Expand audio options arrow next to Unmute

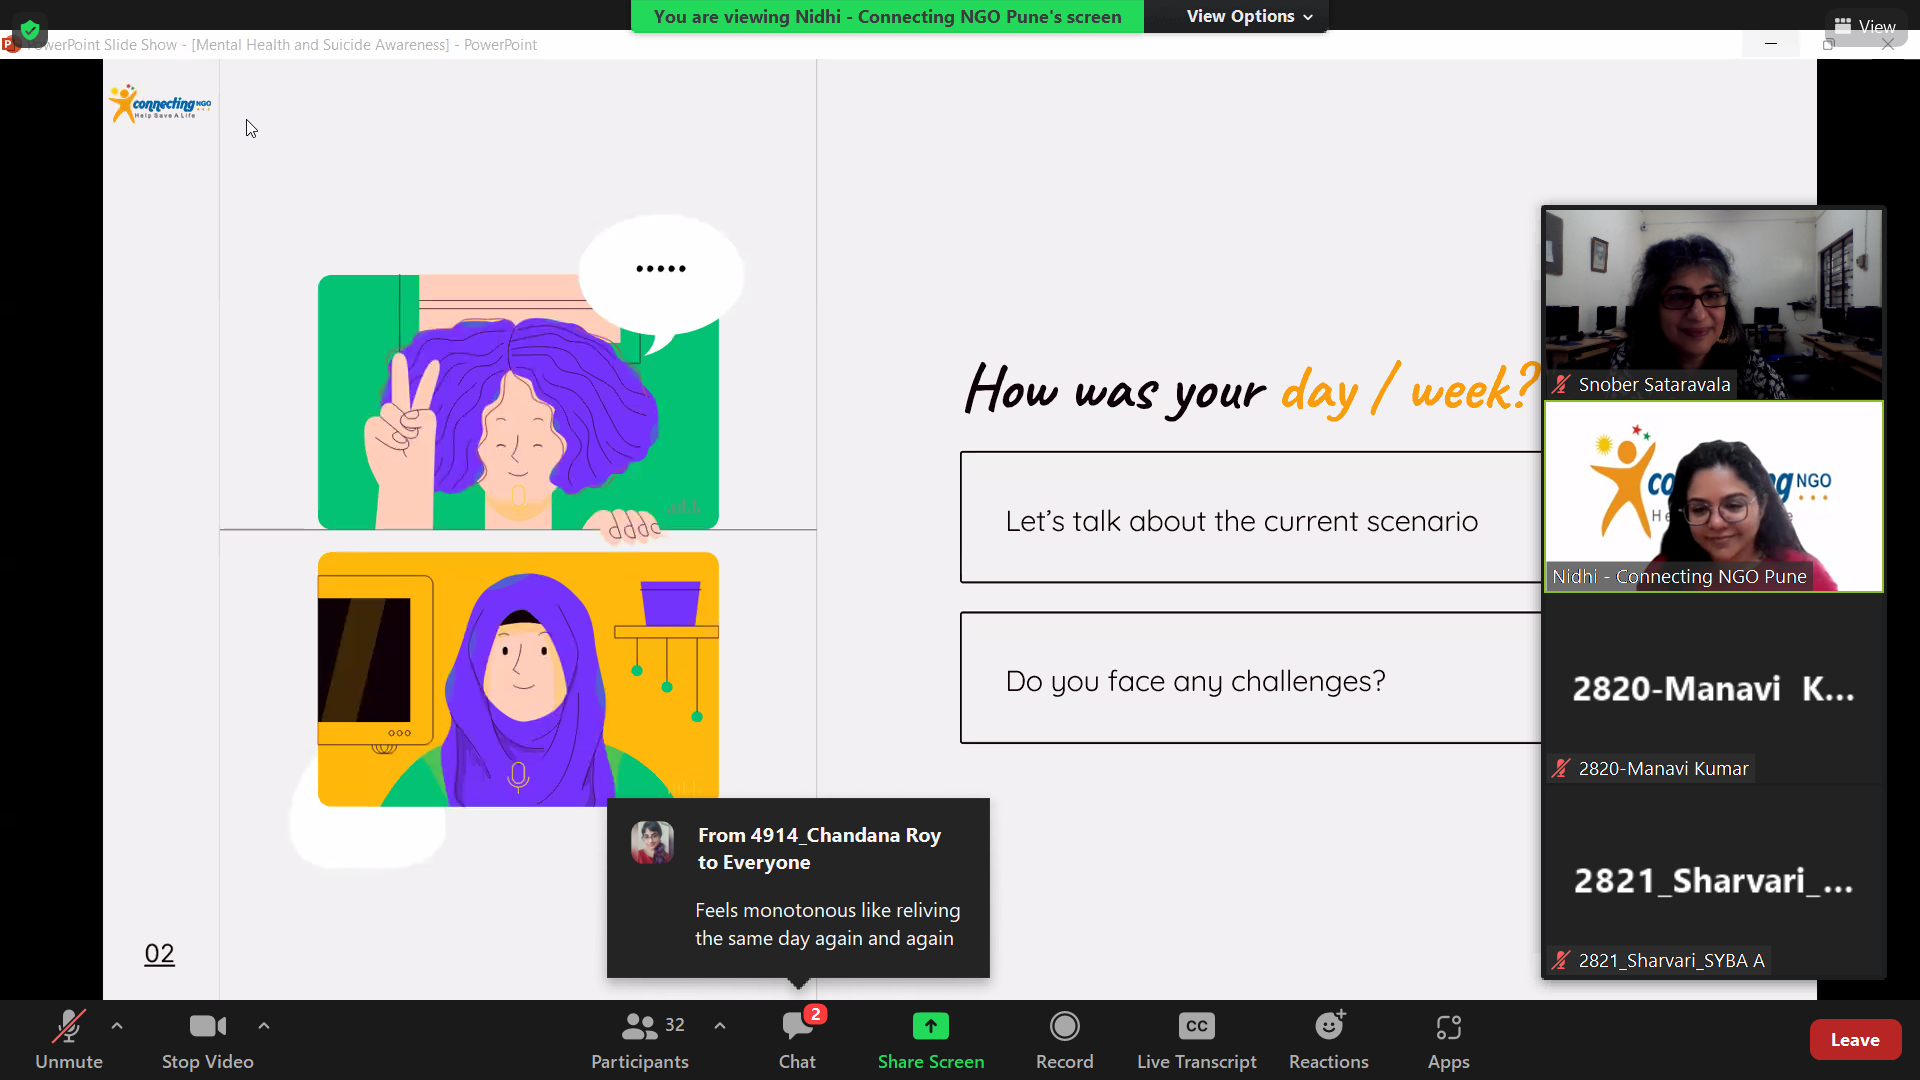click(117, 1026)
